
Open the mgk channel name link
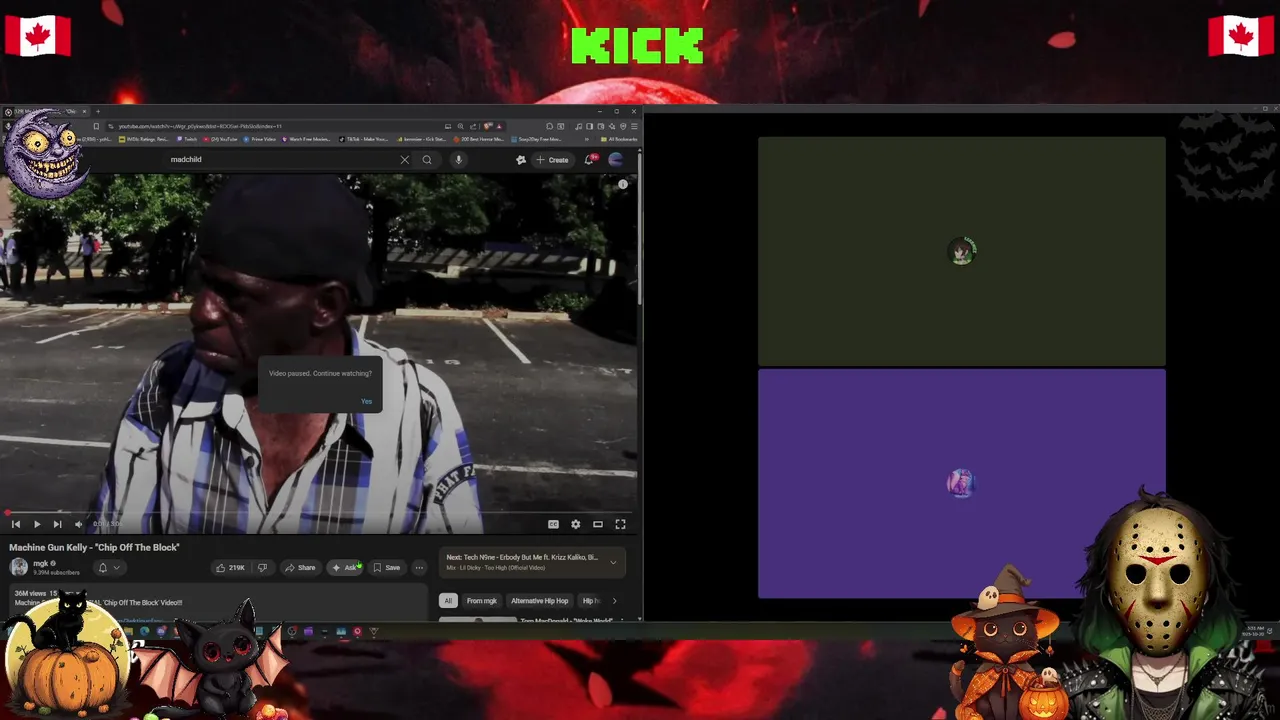pos(41,563)
